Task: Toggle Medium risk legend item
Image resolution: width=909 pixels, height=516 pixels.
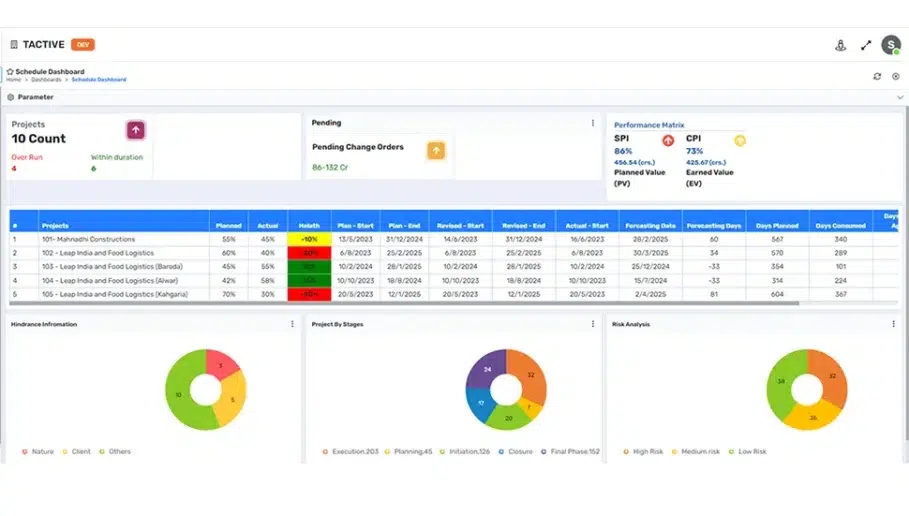Action: pos(695,452)
